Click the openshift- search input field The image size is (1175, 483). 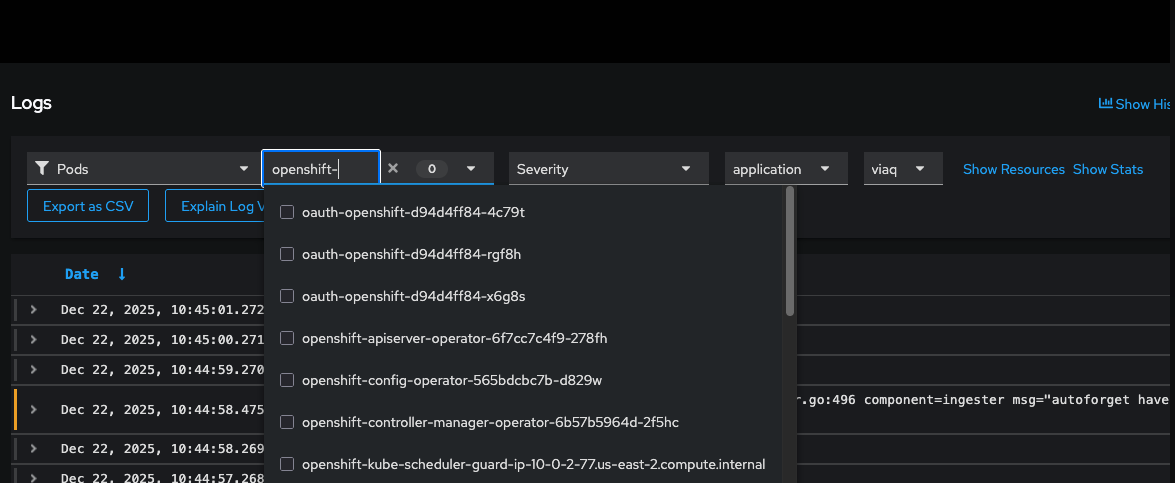point(321,168)
